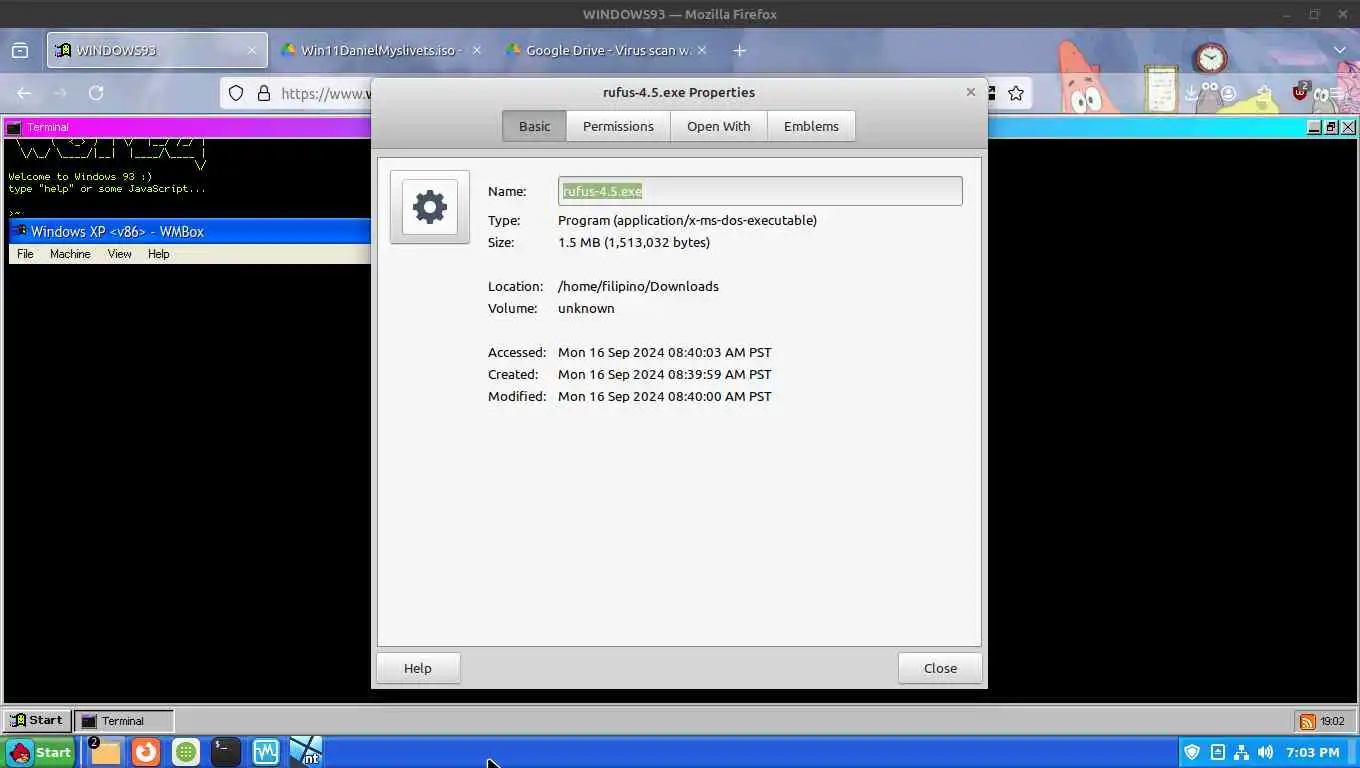The height and width of the screenshot is (768, 1360).
Task: Open a new Firefox tab
Action: point(739,50)
